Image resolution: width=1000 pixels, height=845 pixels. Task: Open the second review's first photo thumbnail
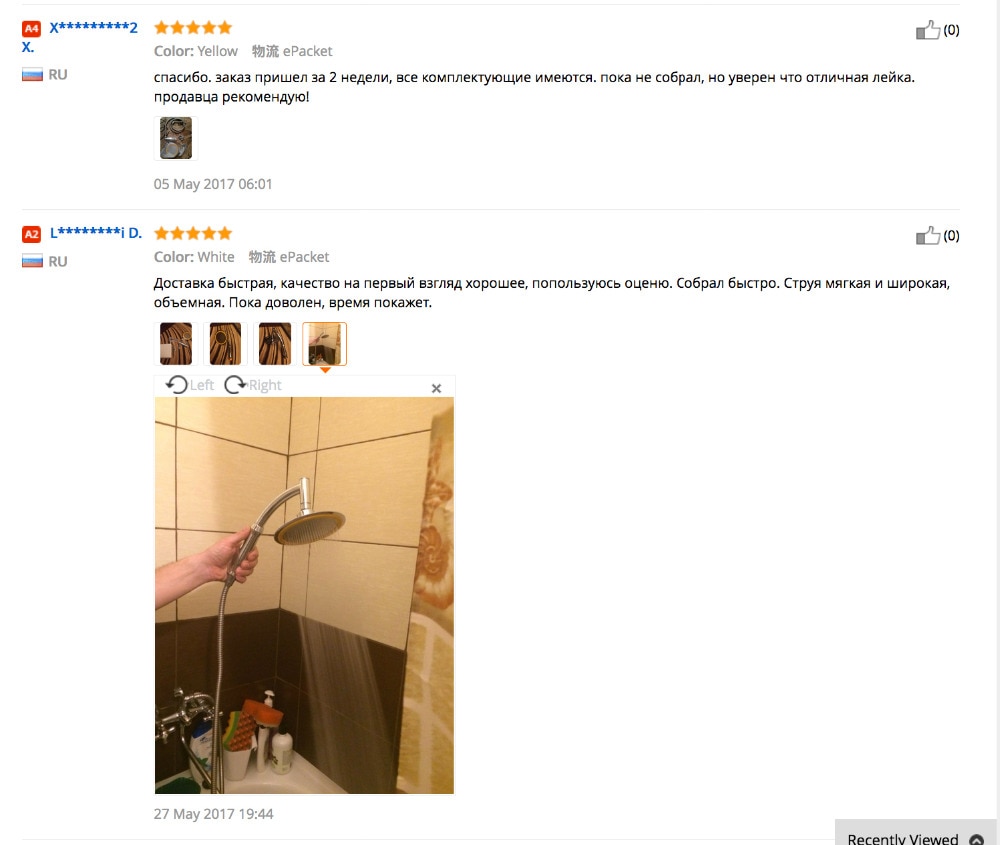(176, 344)
